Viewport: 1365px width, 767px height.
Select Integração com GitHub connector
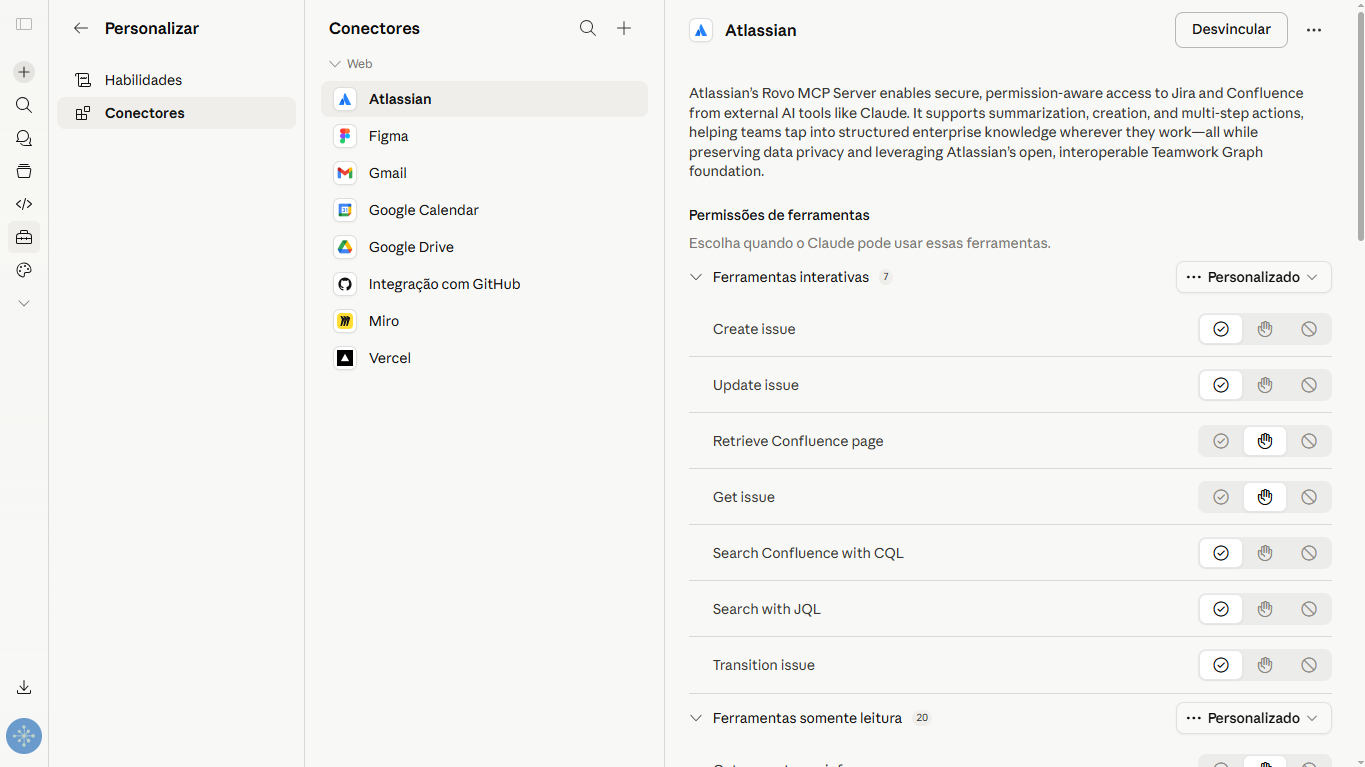click(x=484, y=284)
